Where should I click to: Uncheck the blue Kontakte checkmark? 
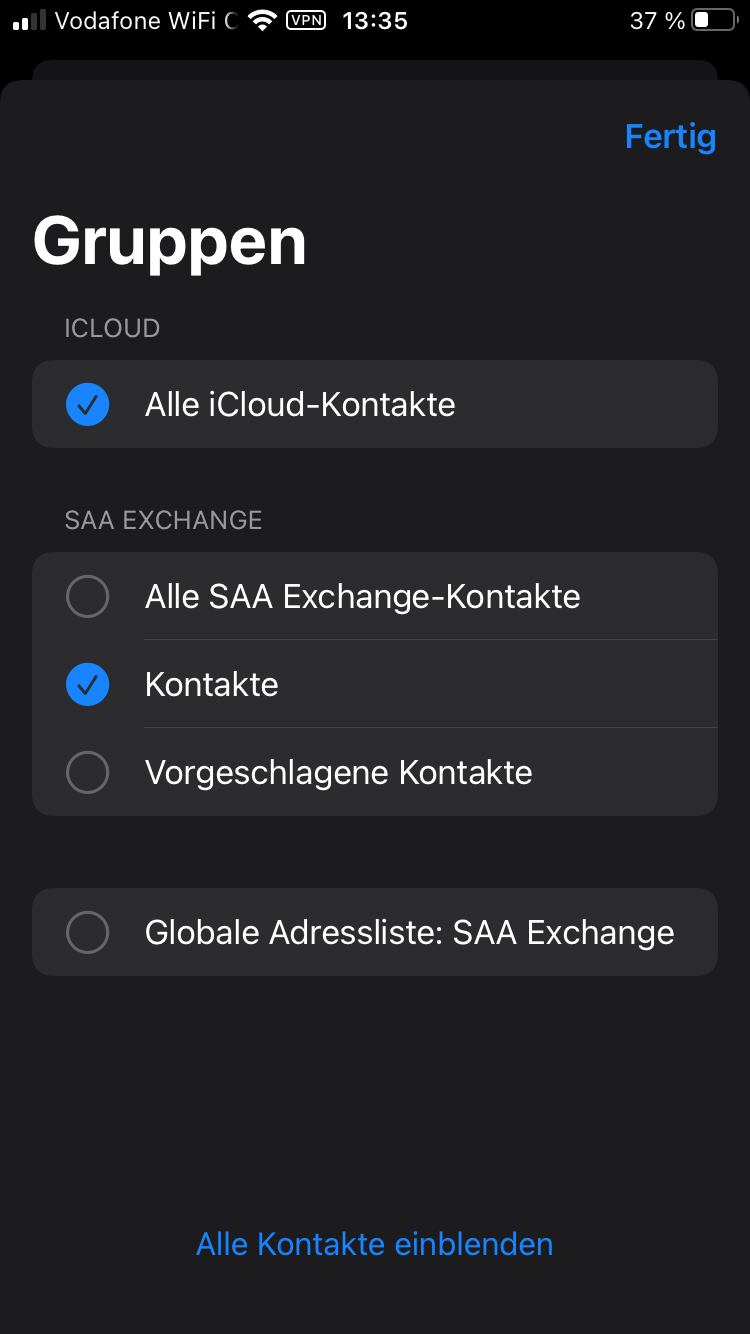click(x=87, y=684)
